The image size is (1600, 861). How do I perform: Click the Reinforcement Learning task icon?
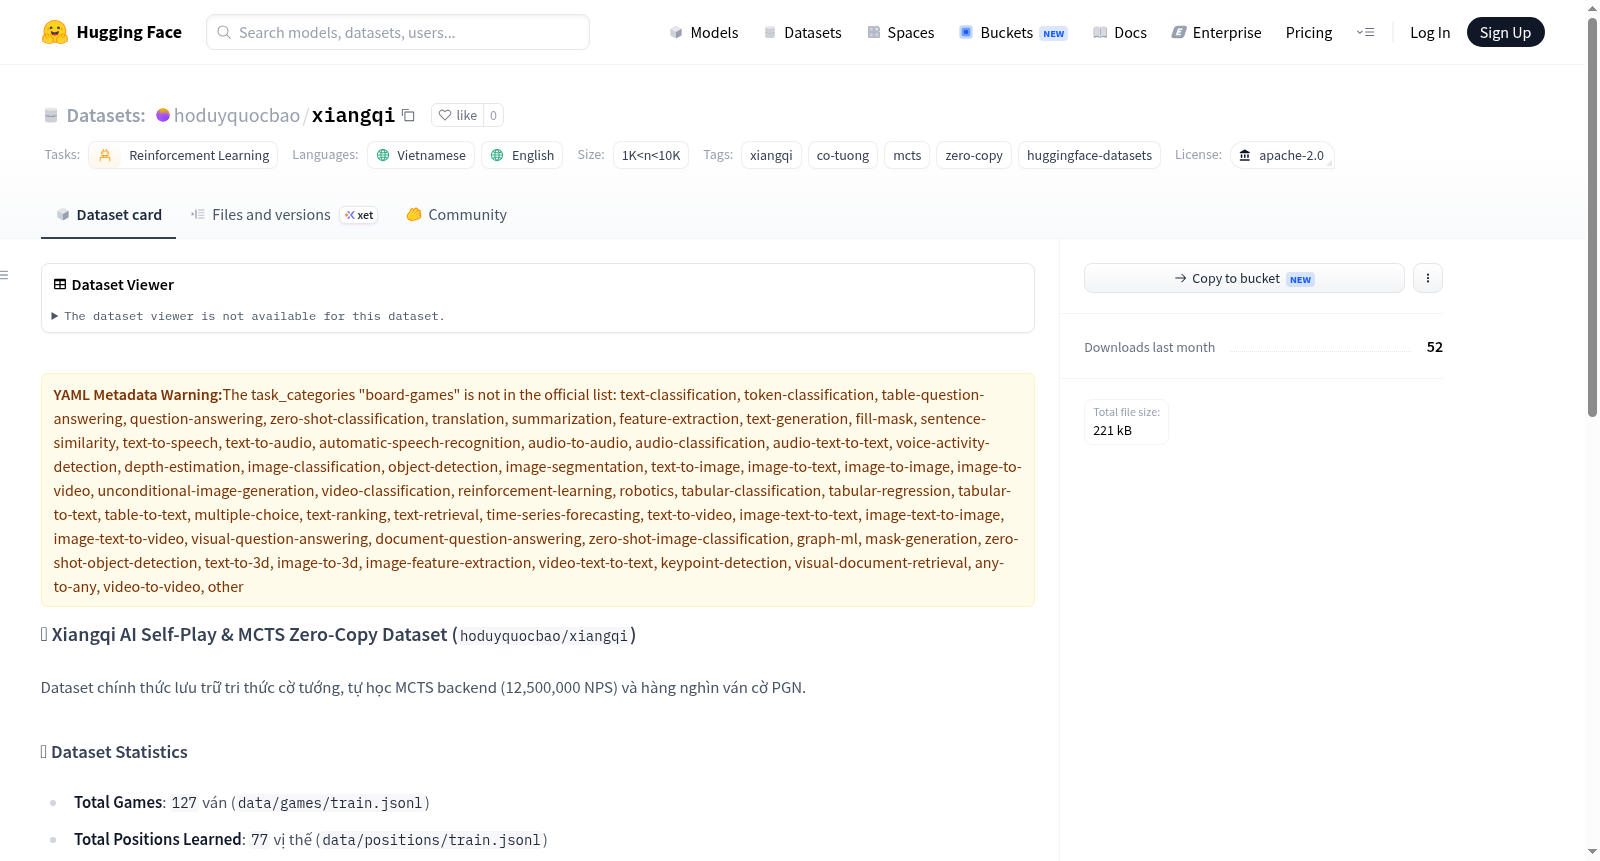coord(105,155)
